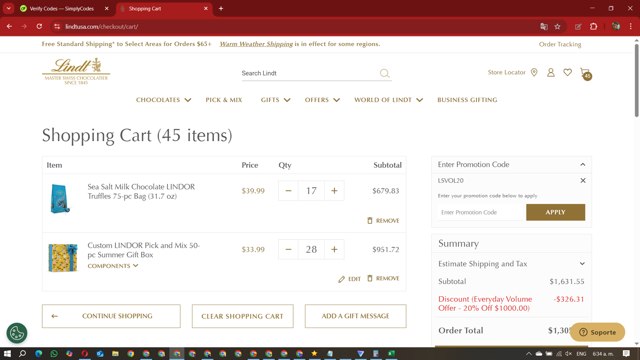
Task: Increase Summer Gift Box quantity
Action: (334, 249)
